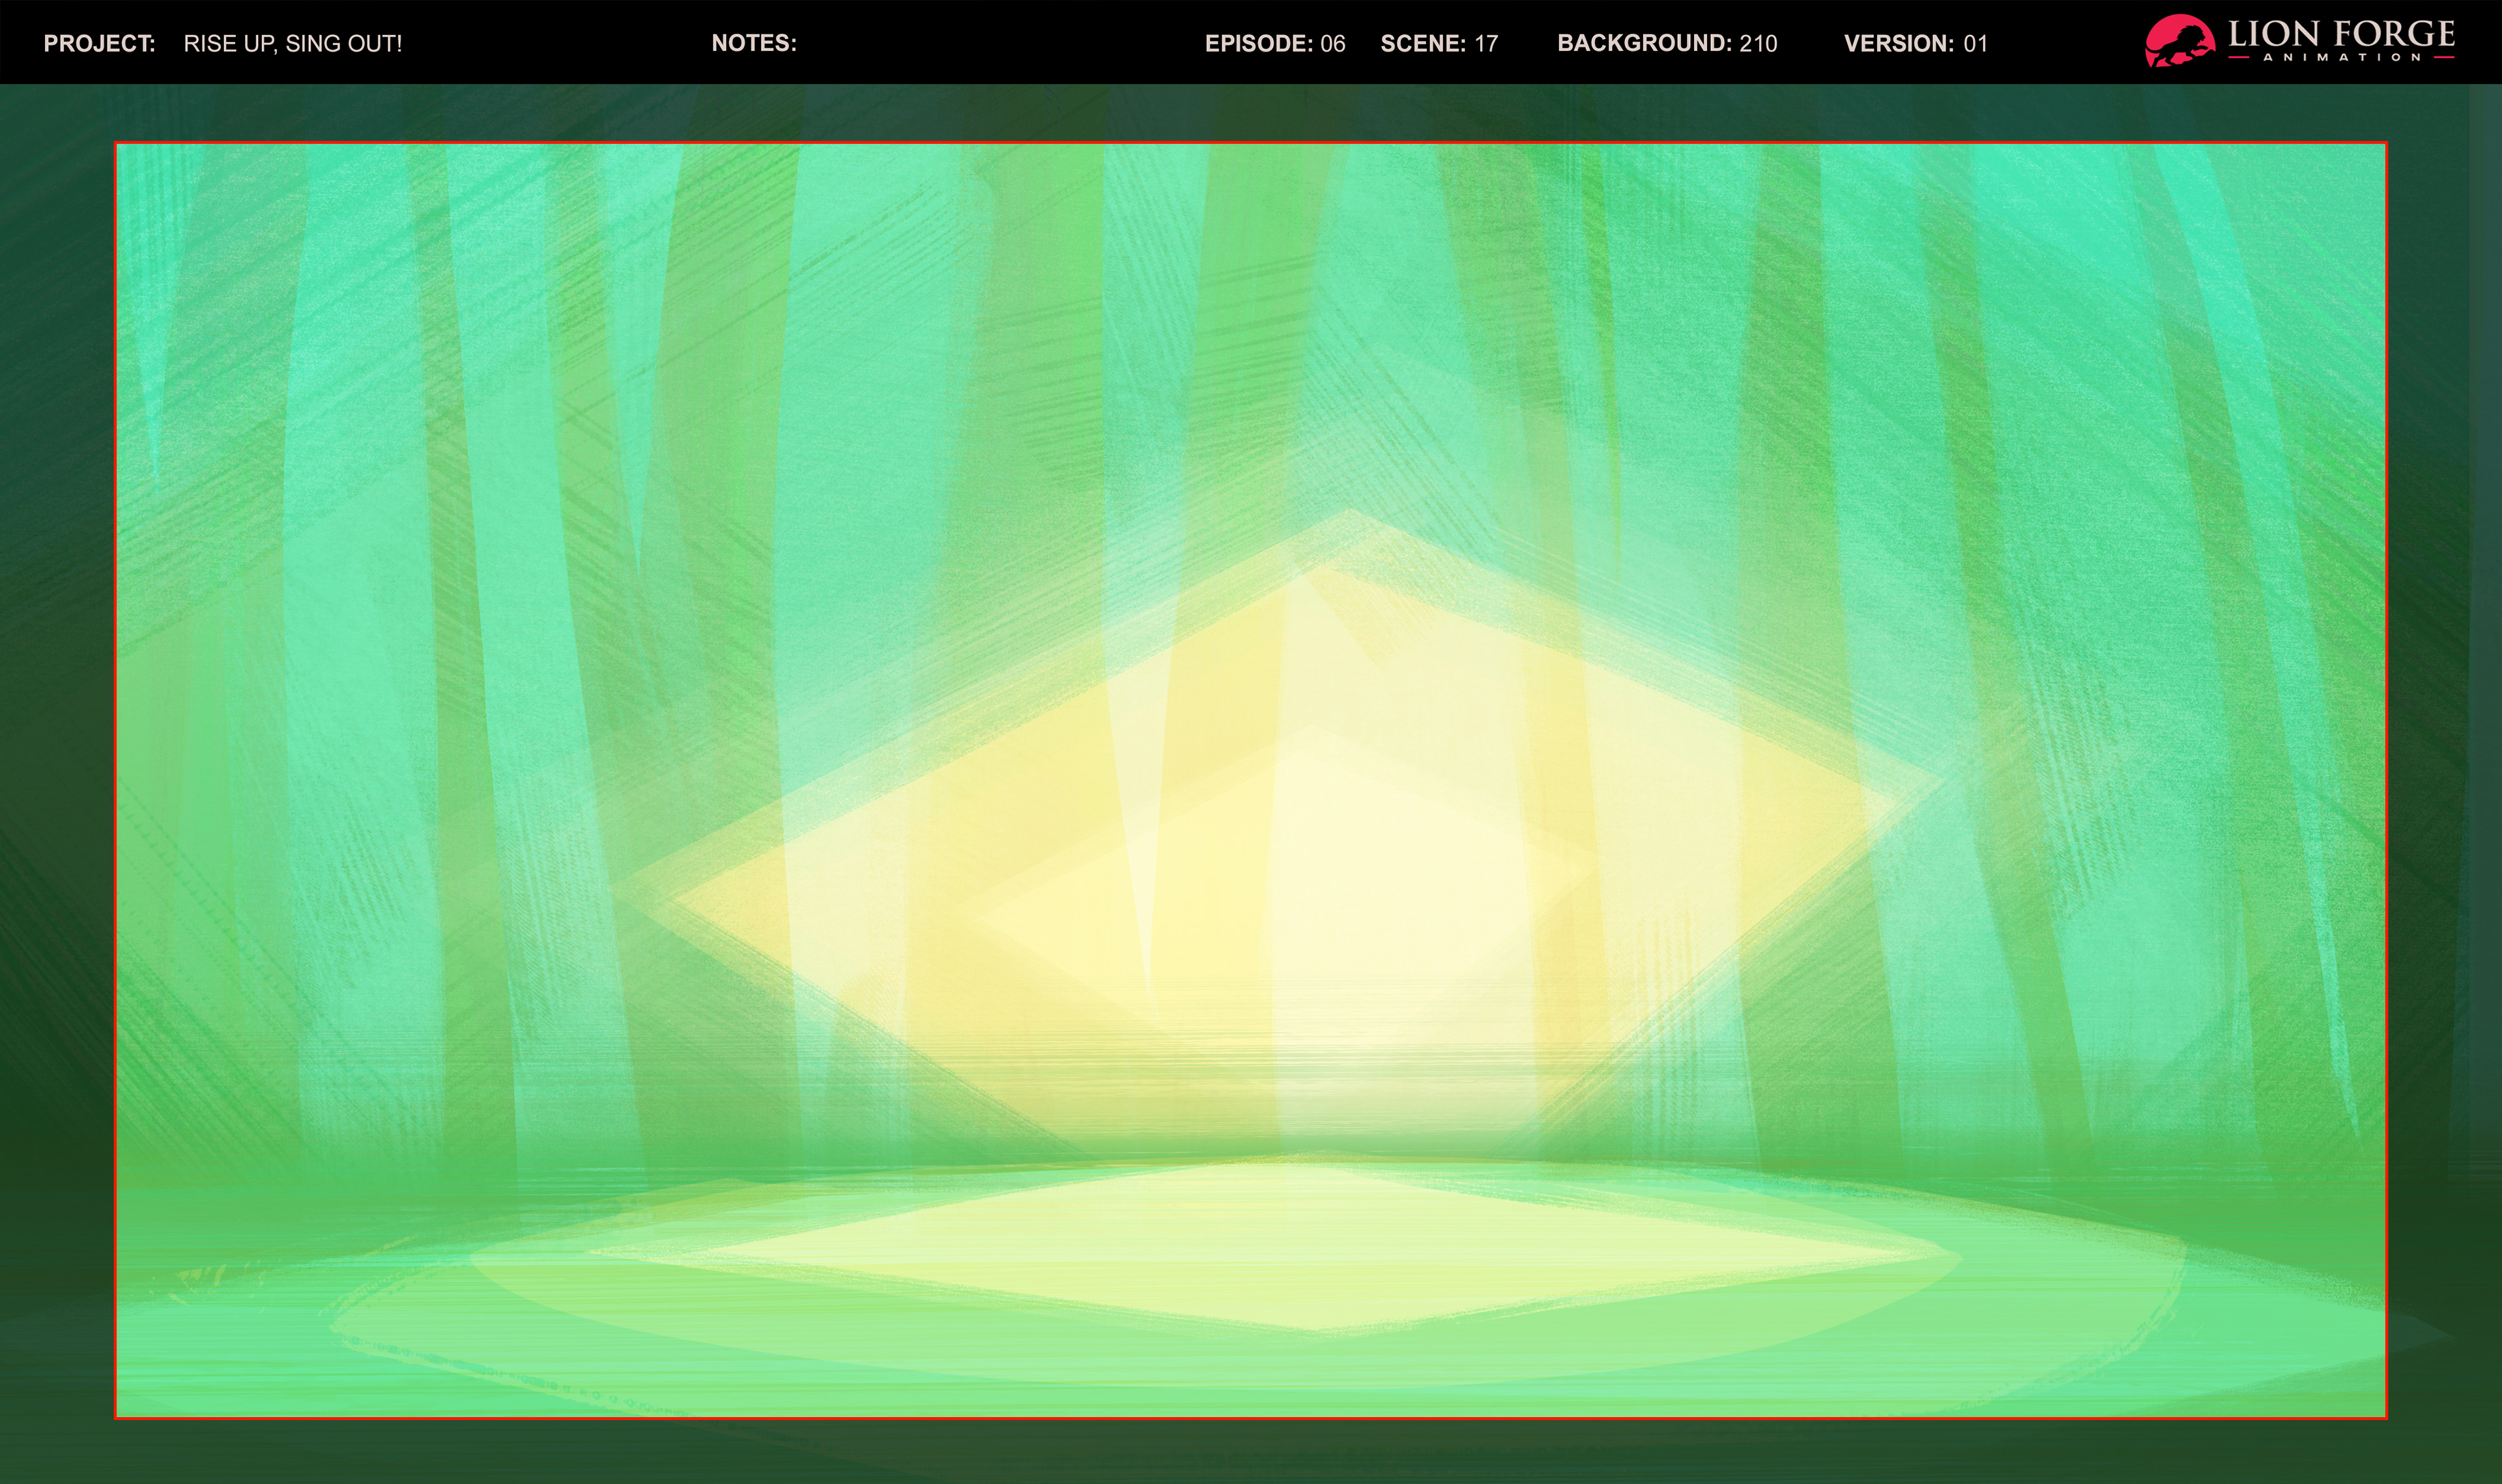Click the 'SCENE:' label

(1423, 44)
